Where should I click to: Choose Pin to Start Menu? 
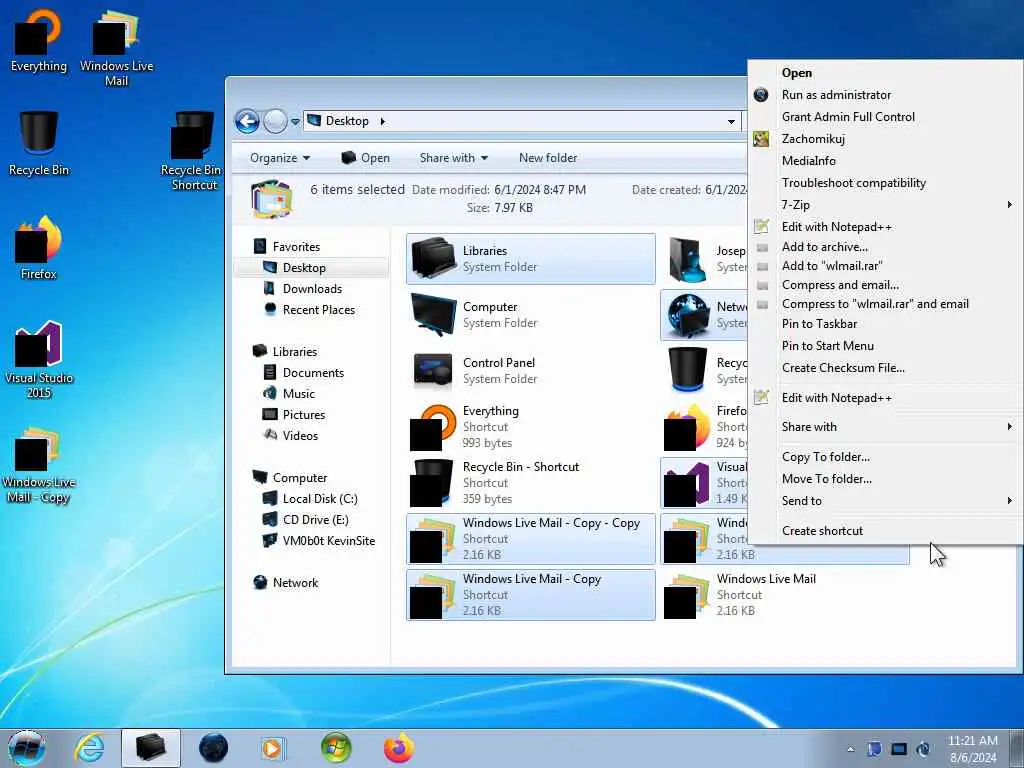(887, 346)
